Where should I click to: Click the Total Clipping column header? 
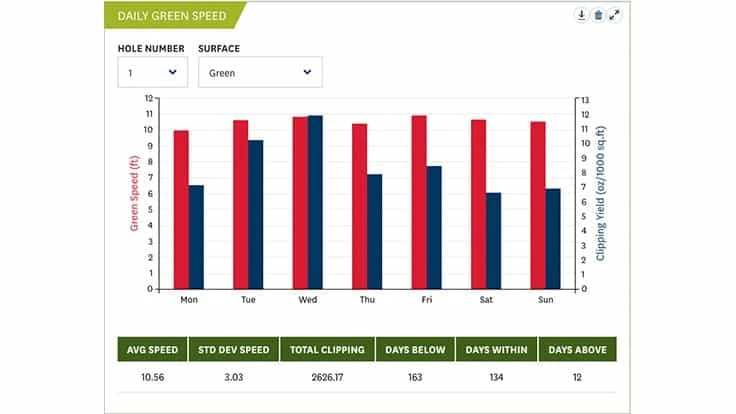coord(327,350)
